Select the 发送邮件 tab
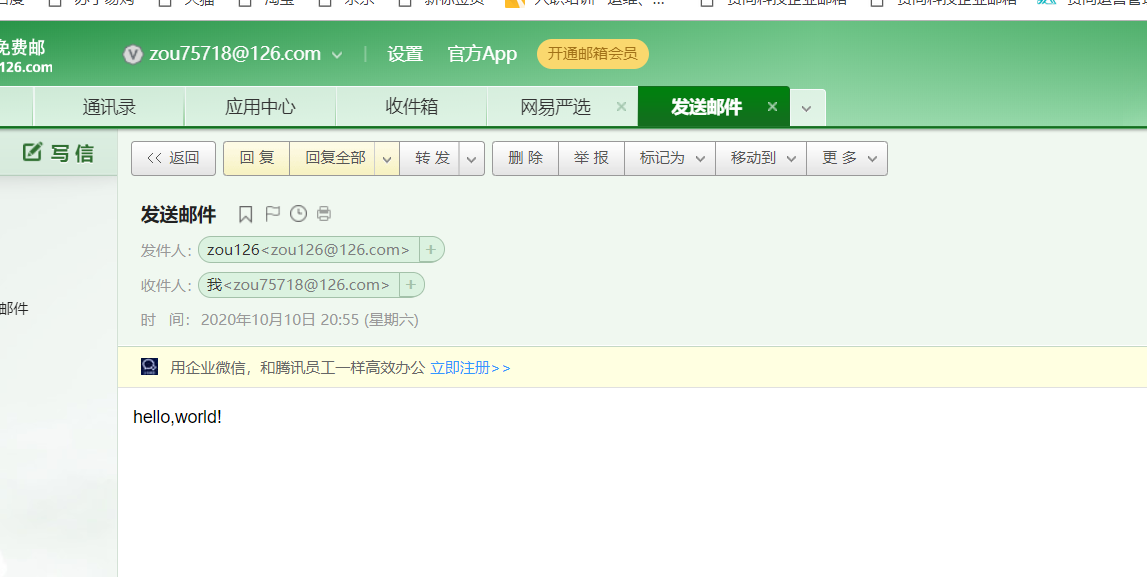 pyautogui.click(x=706, y=107)
